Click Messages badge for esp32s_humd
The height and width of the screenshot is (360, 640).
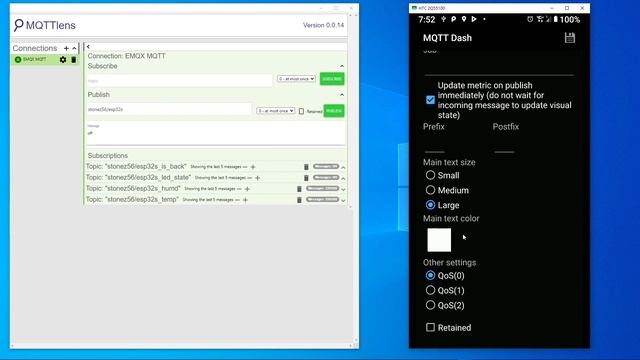[x=322, y=189]
